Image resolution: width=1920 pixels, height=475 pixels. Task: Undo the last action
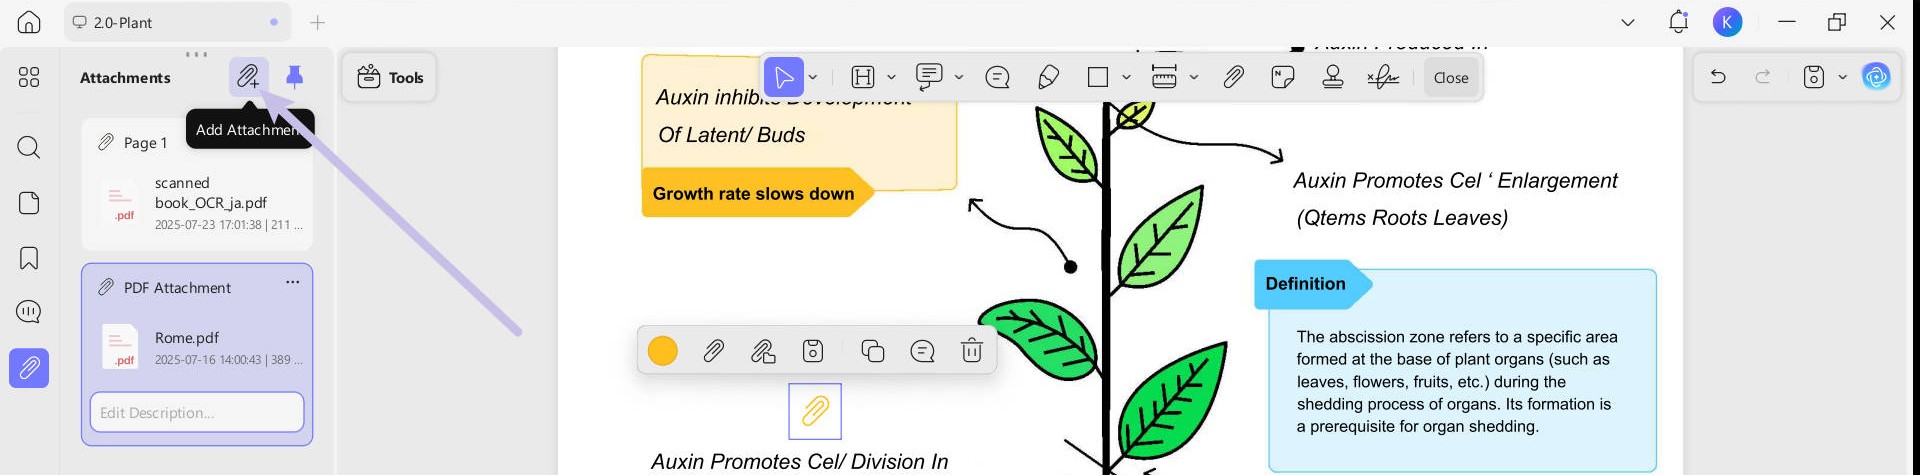point(1718,77)
